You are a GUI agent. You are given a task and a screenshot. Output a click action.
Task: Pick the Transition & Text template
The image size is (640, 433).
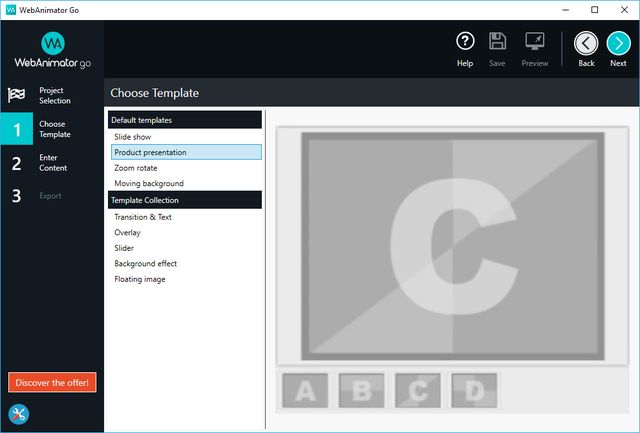(143, 216)
